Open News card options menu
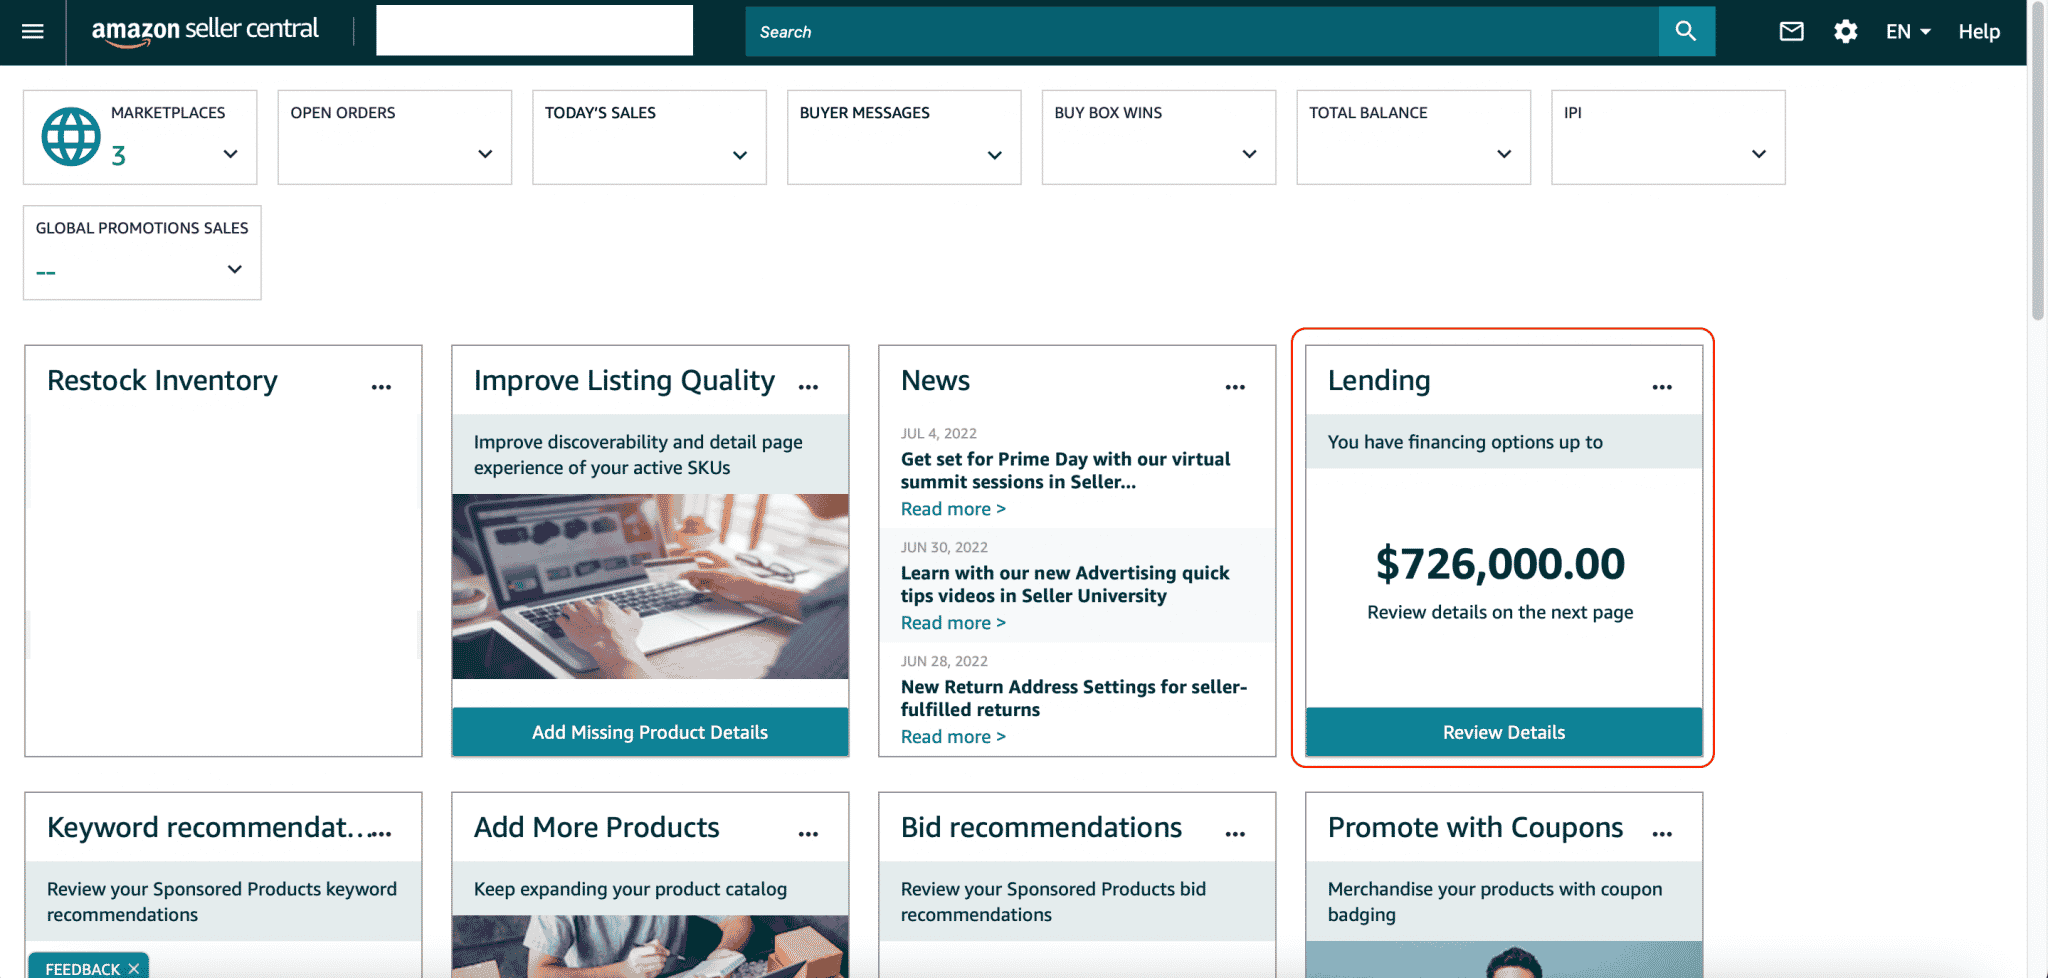2048x978 pixels. point(1235,386)
